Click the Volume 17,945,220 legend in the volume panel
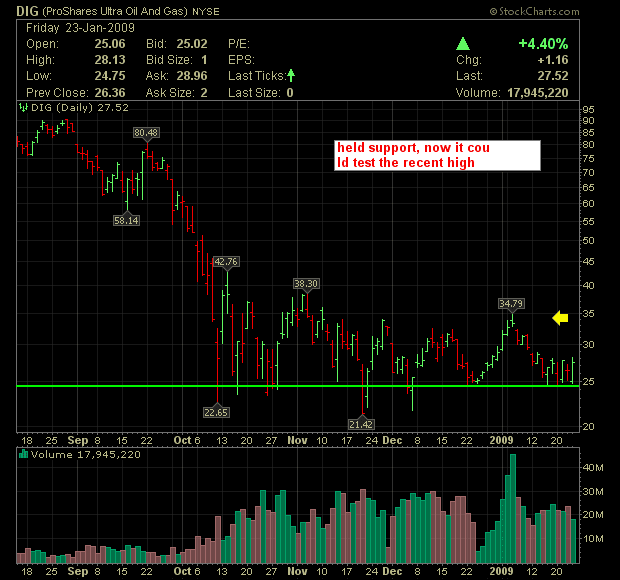 [x=86, y=454]
